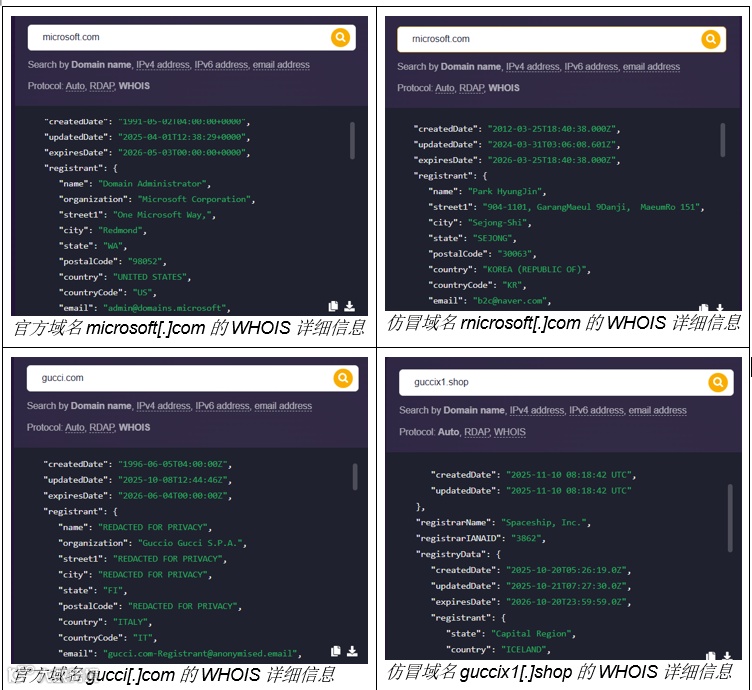Copy the microsoft.com WHOIS result via copy icon
Image resolution: width=752 pixels, height=690 pixels.
pos(333,306)
